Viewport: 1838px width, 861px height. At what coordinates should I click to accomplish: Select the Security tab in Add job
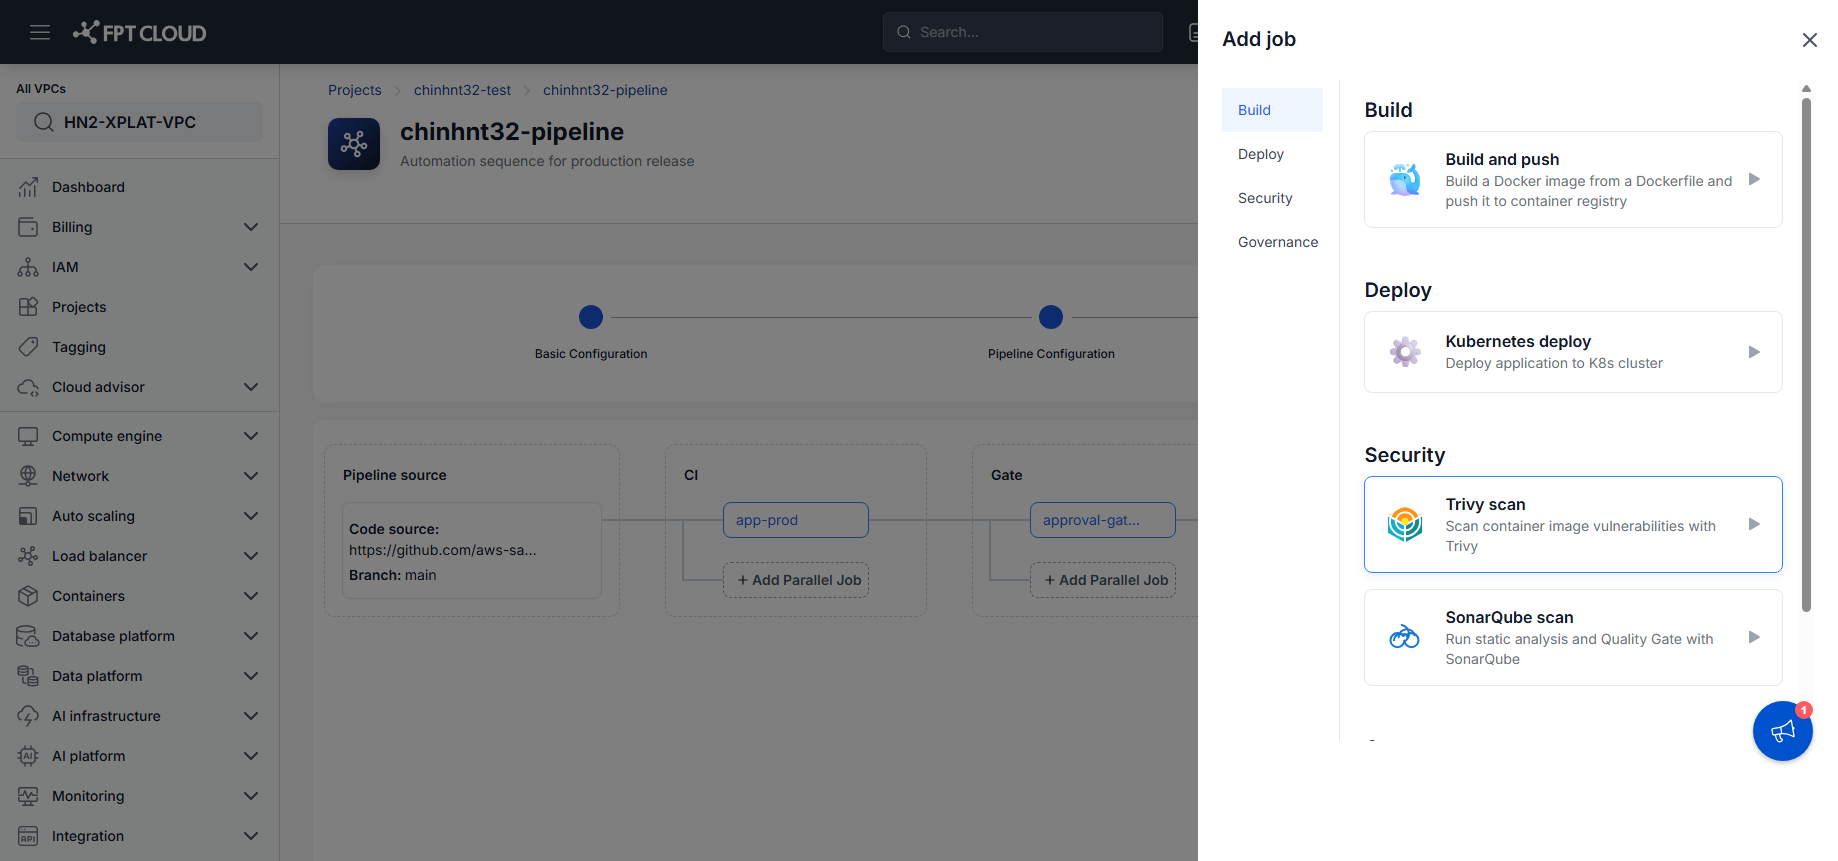(1272, 198)
